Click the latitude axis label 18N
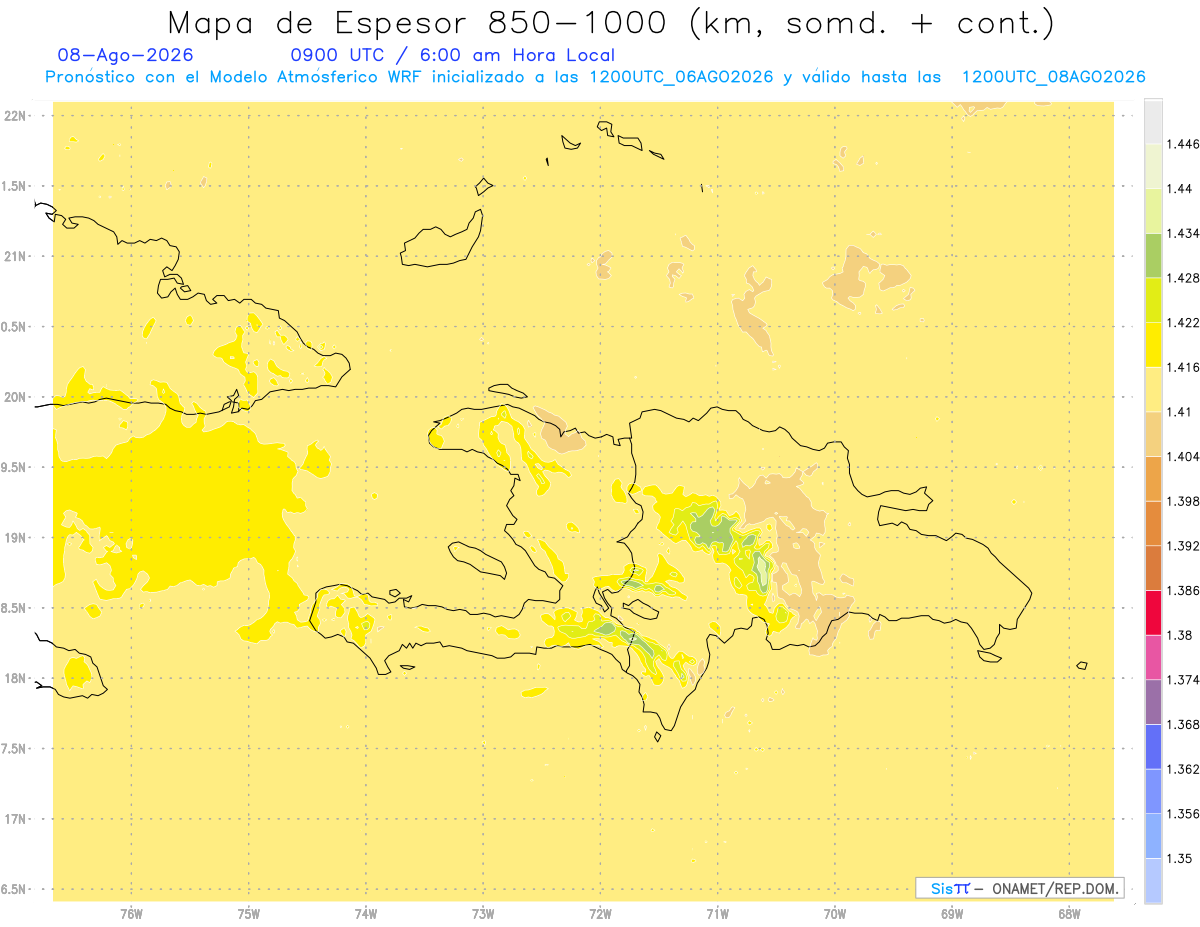 pyautogui.click(x=17, y=678)
